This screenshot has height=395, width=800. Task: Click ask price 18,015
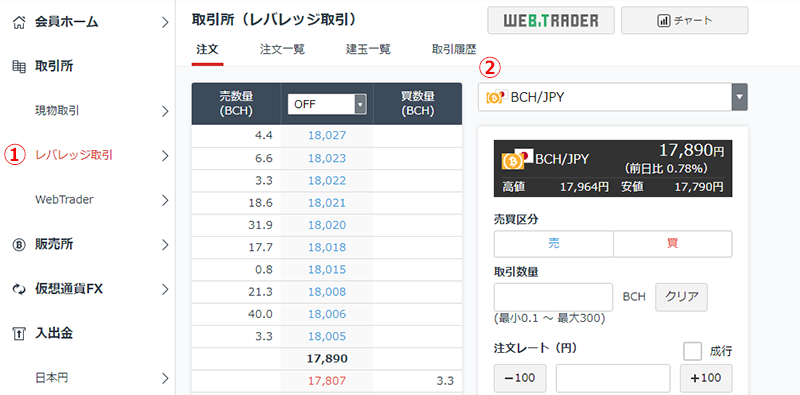[x=327, y=269]
